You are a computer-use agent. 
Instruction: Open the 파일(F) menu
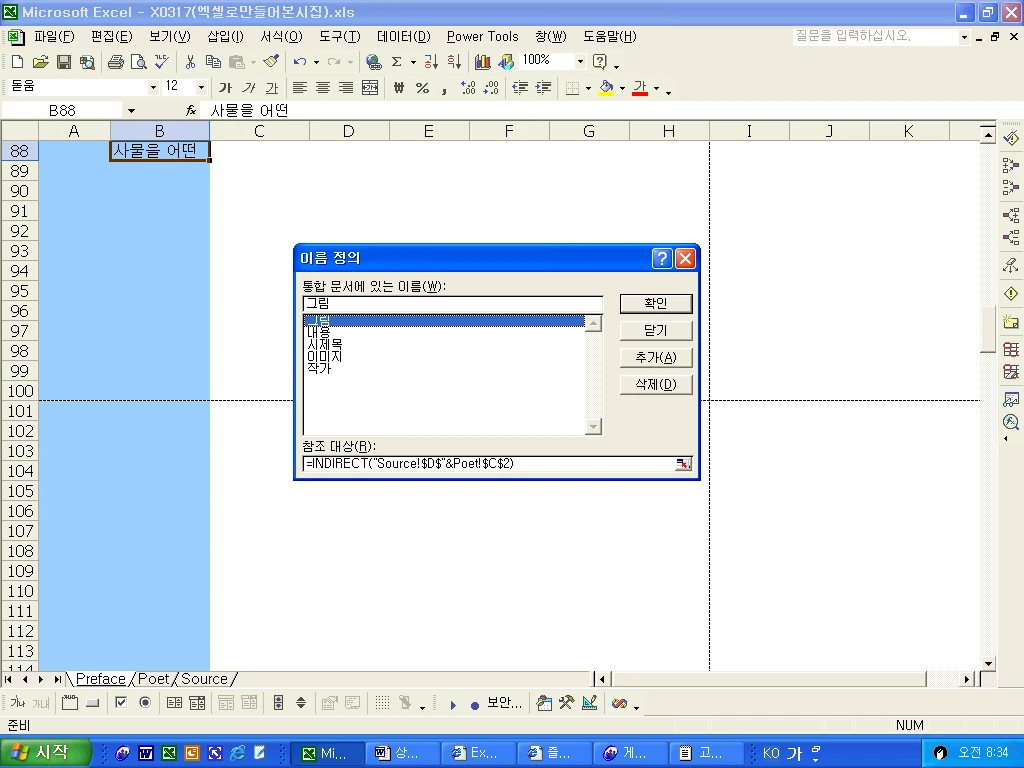click(x=54, y=37)
